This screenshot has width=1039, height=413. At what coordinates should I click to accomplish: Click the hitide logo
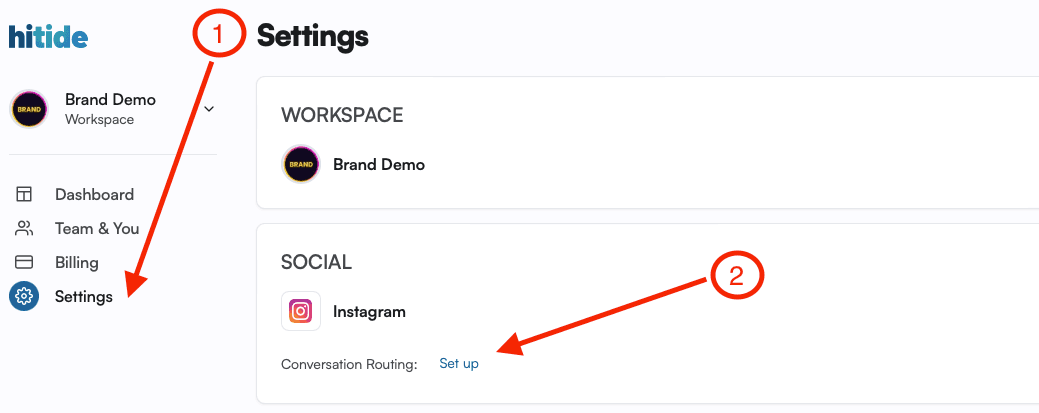click(48, 36)
